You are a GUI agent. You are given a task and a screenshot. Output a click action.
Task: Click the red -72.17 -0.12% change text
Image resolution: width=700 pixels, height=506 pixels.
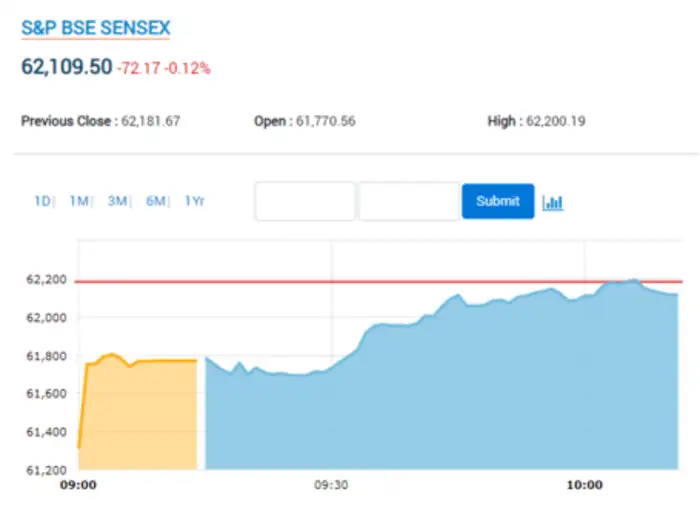pos(163,68)
